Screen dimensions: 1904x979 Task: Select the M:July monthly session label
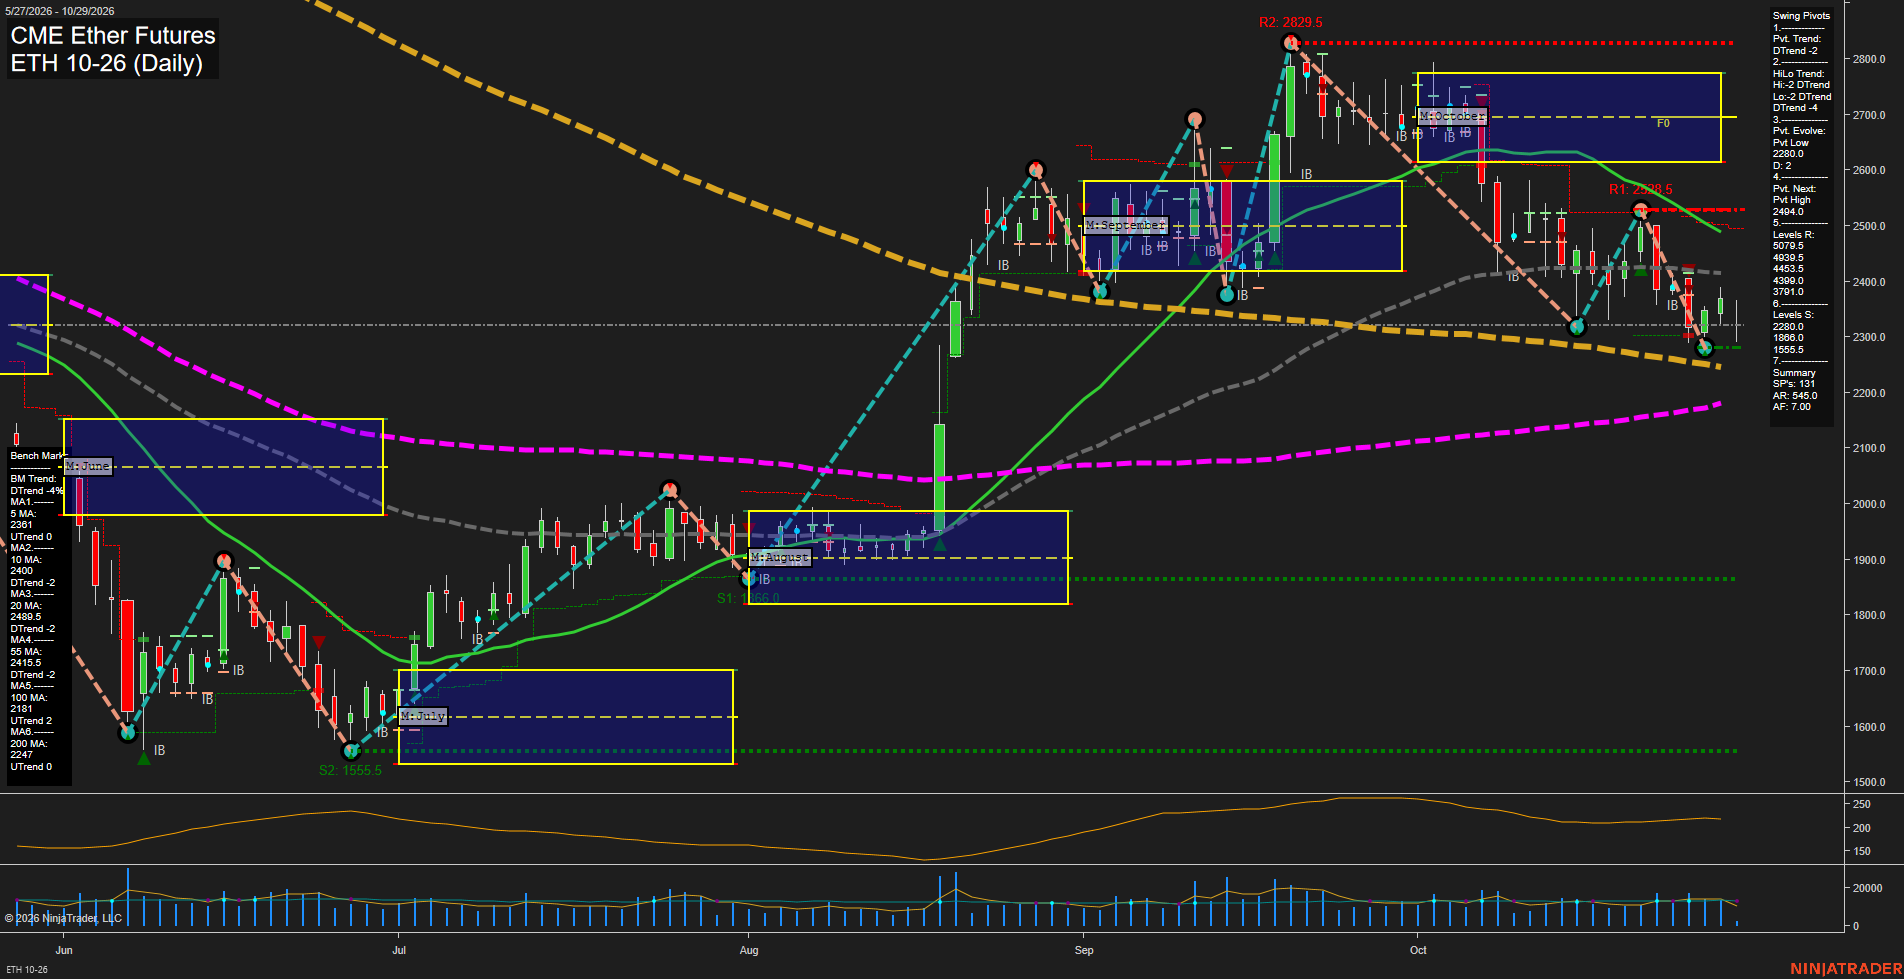click(422, 716)
